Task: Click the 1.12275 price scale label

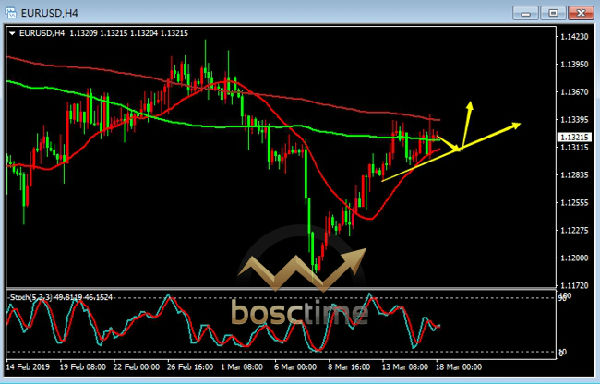Action: [x=574, y=230]
